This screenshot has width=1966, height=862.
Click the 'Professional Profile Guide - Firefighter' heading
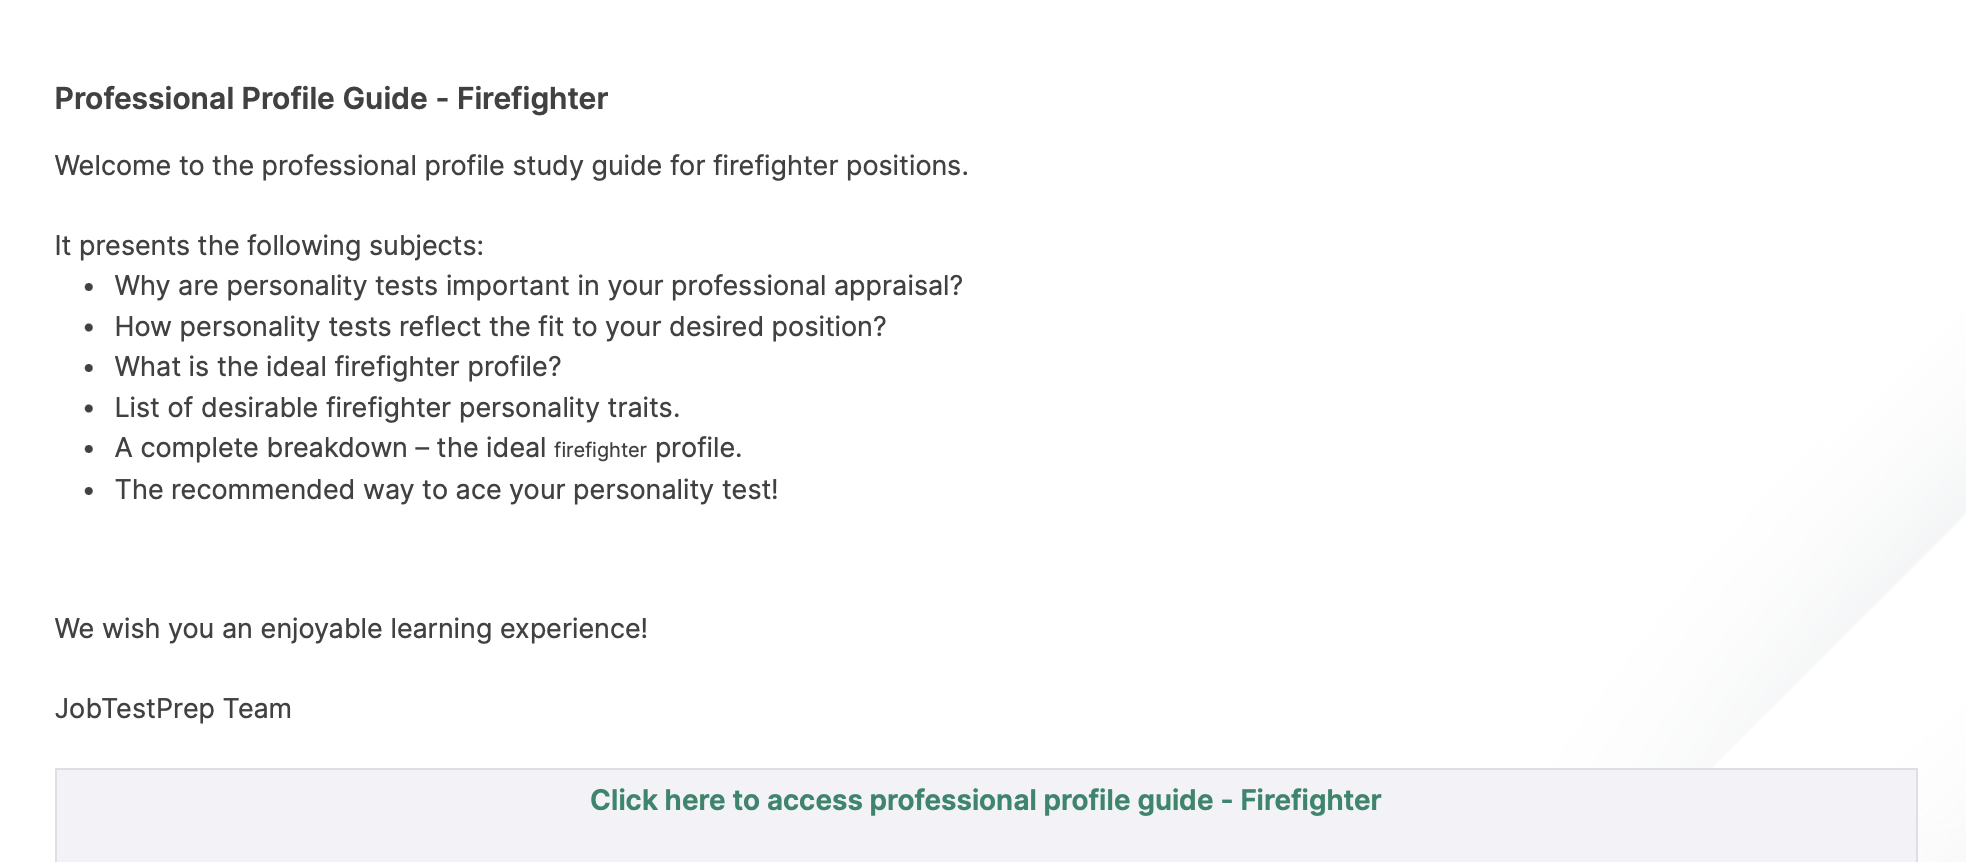(331, 98)
